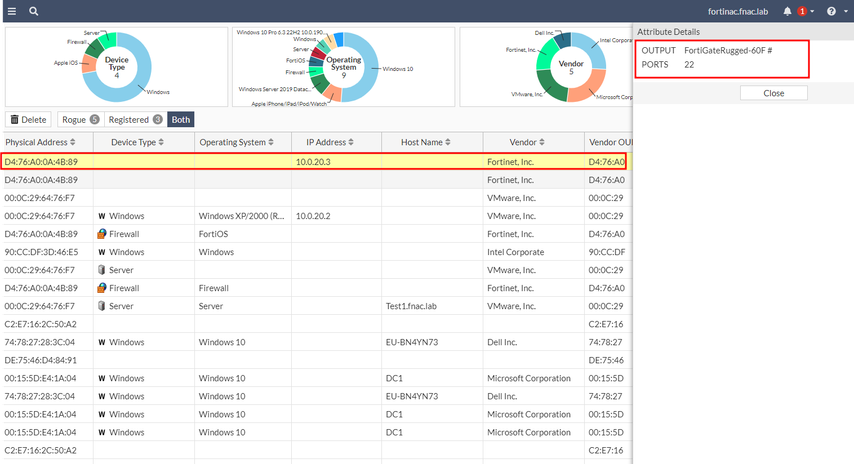Click DE:75:46:D4:84:91 physical address
The width and height of the screenshot is (854, 464).
click(x=40, y=359)
